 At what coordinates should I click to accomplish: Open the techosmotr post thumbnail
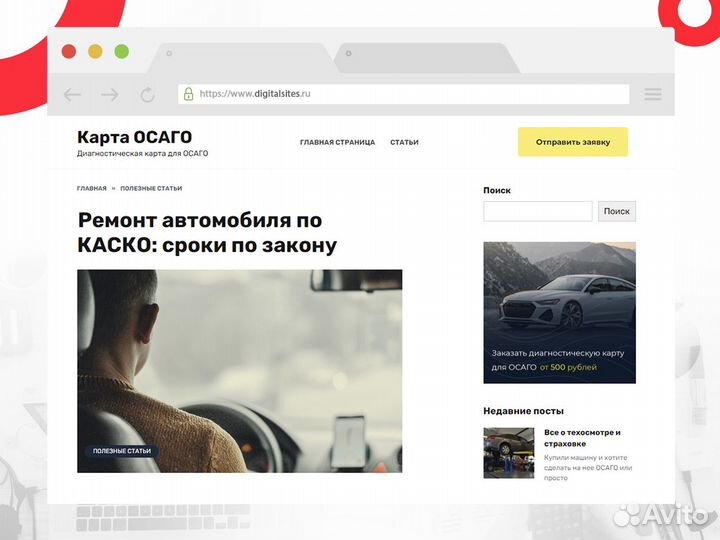[509, 453]
